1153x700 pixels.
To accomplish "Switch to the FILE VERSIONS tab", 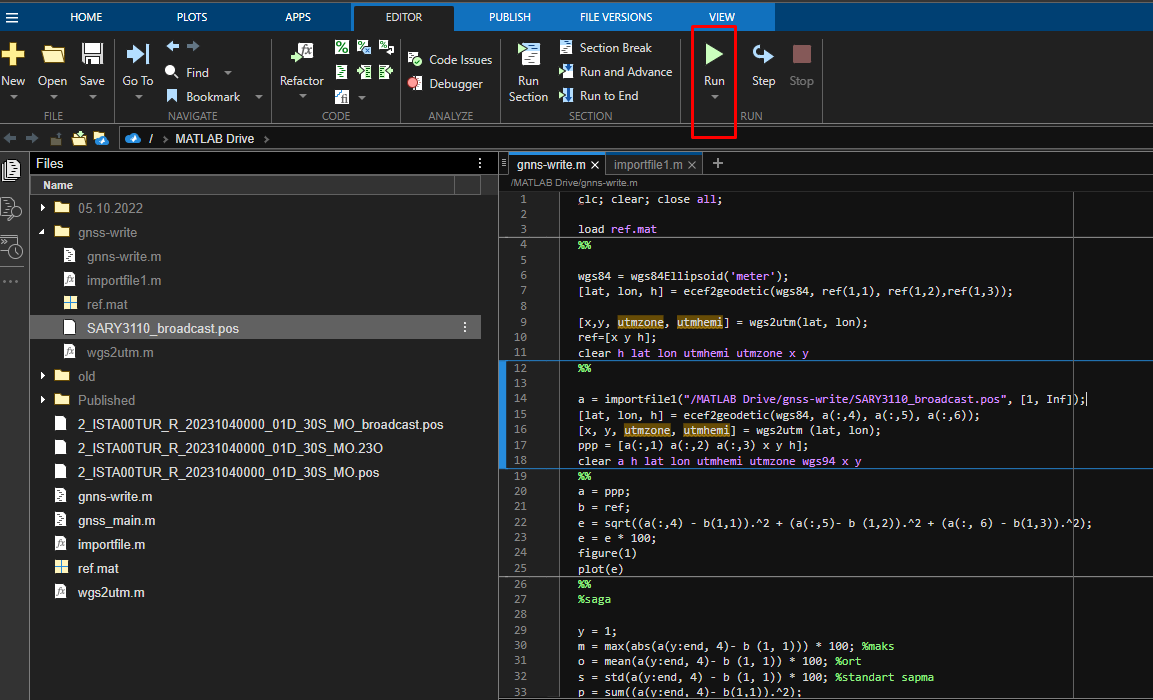I will pos(615,17).
